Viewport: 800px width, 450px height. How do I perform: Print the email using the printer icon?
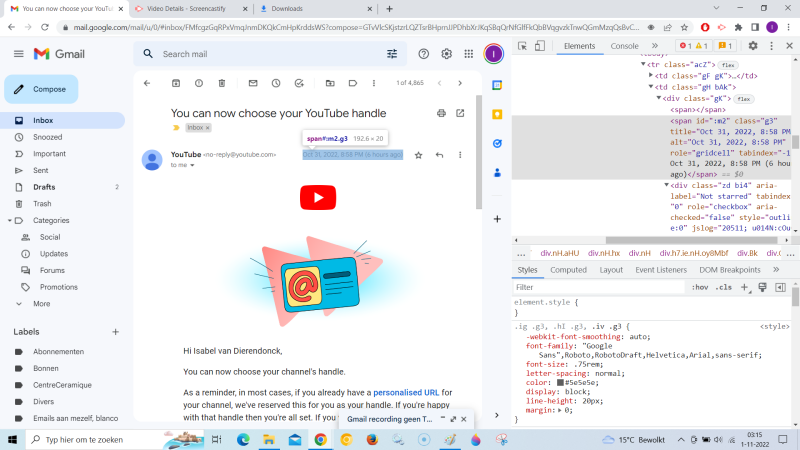[440, 113]
